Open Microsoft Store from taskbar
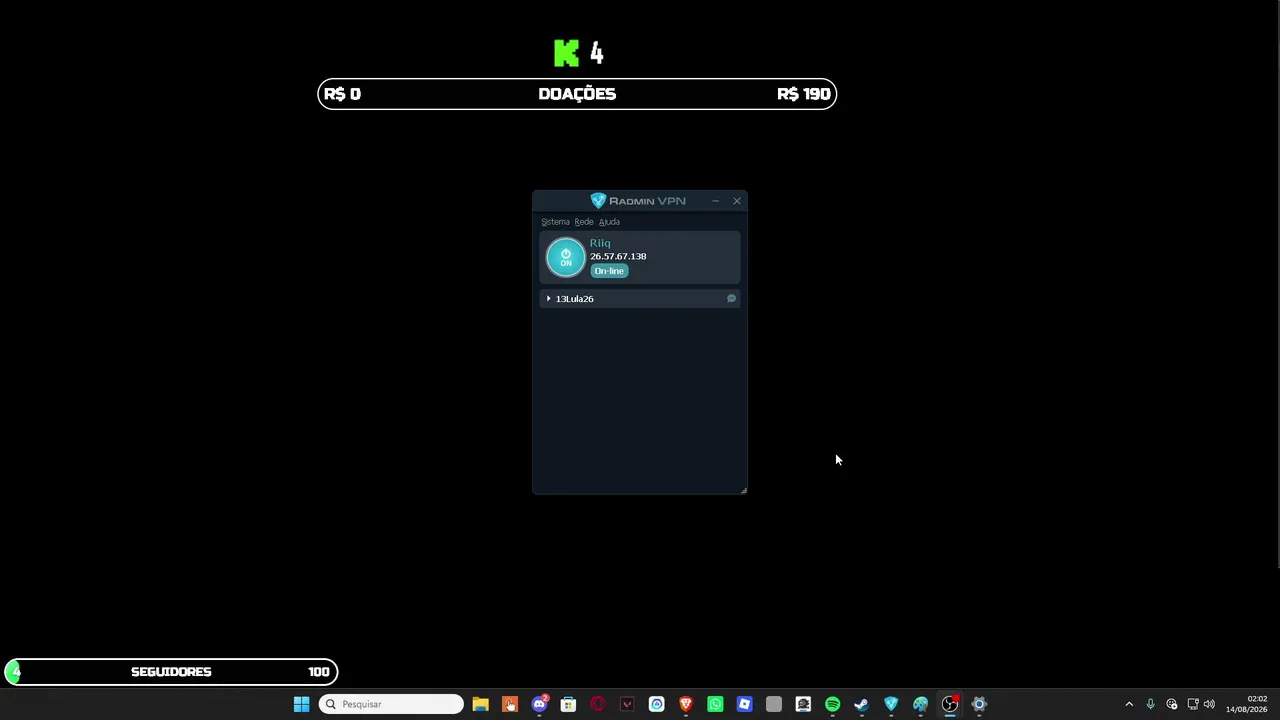 coord(568,704)
